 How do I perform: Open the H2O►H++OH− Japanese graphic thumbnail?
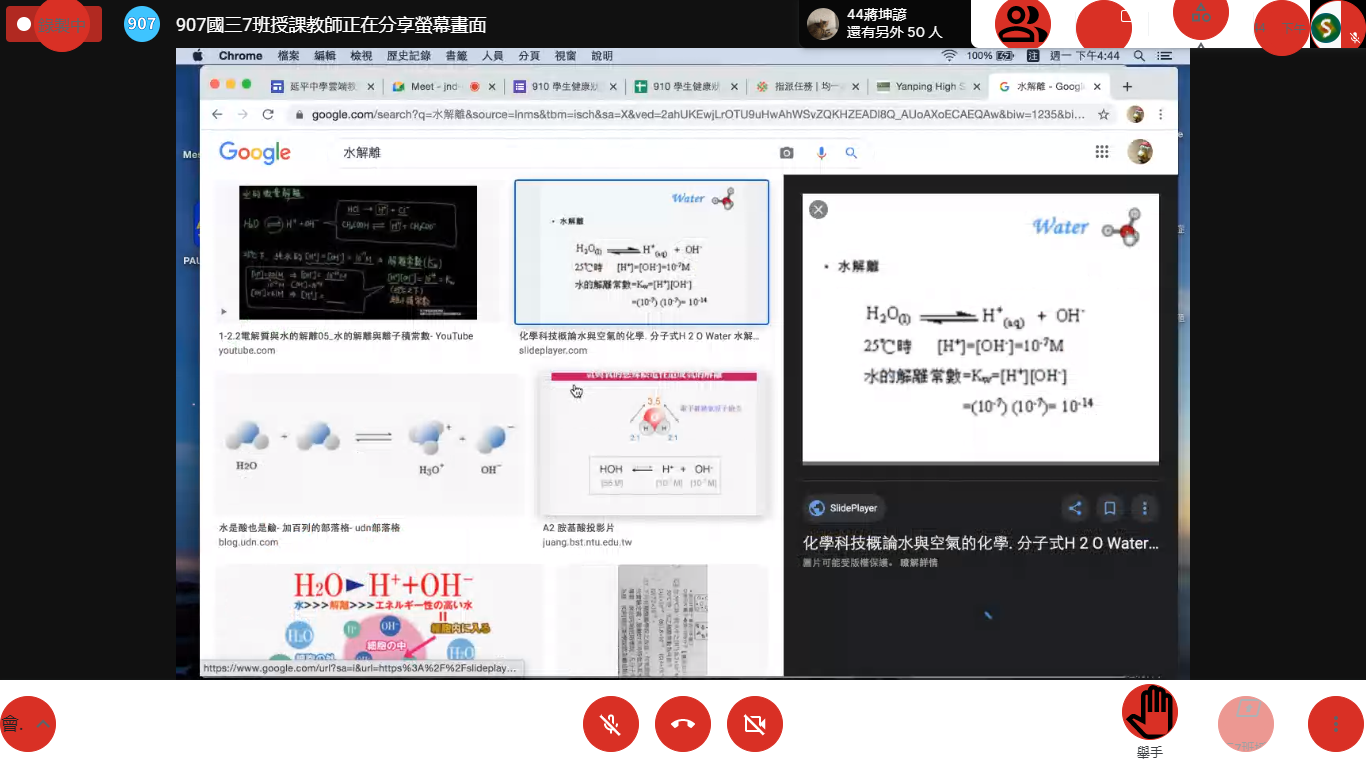click(380, 620)
